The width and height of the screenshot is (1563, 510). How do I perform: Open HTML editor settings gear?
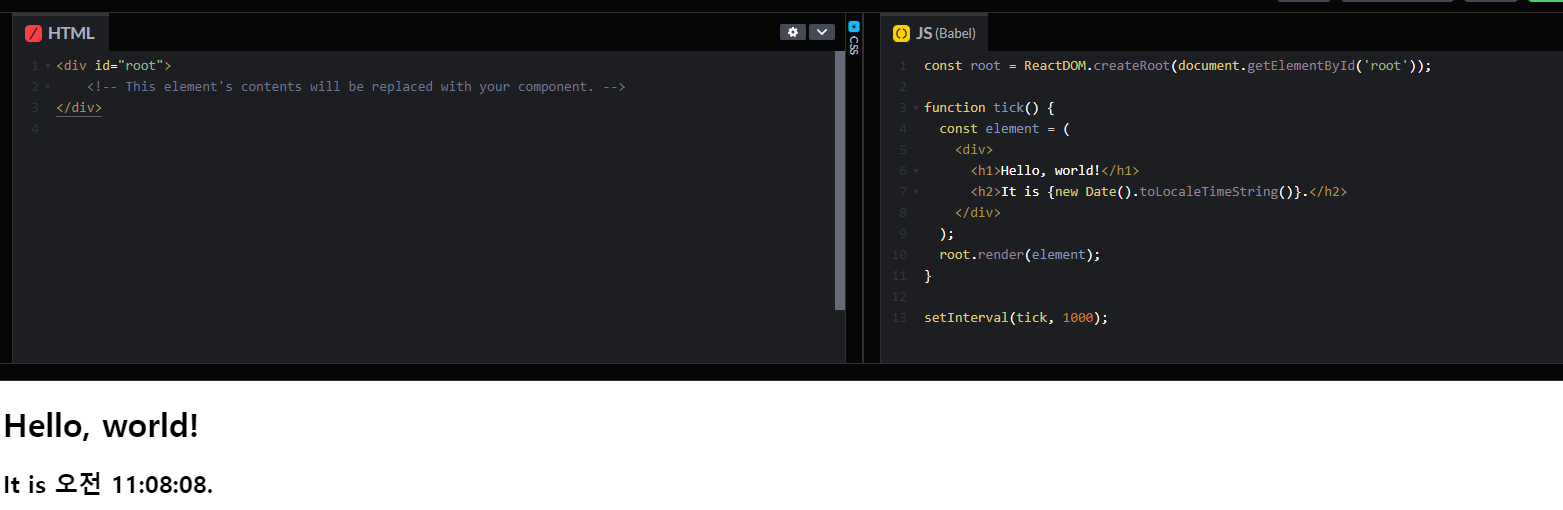point(793,32)
